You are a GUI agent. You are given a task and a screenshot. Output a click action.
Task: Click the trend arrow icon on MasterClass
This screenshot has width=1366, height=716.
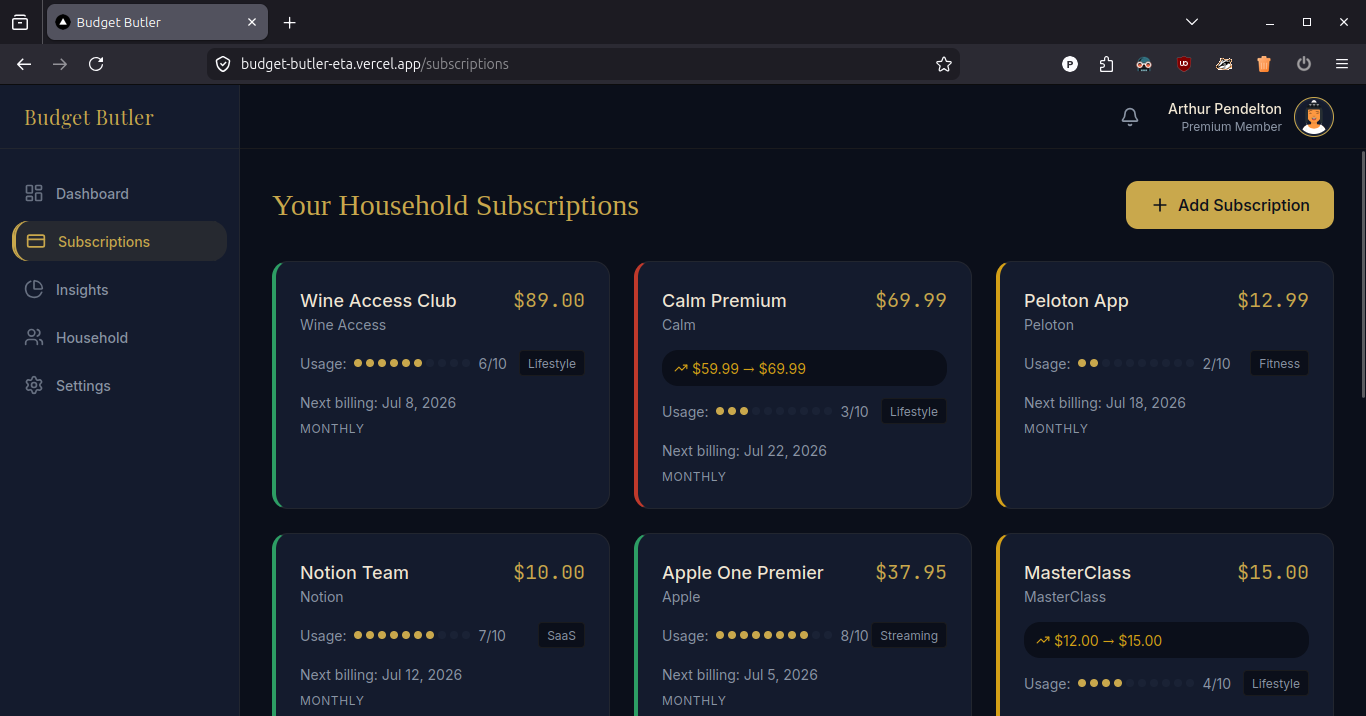[x=1043, y=640]
